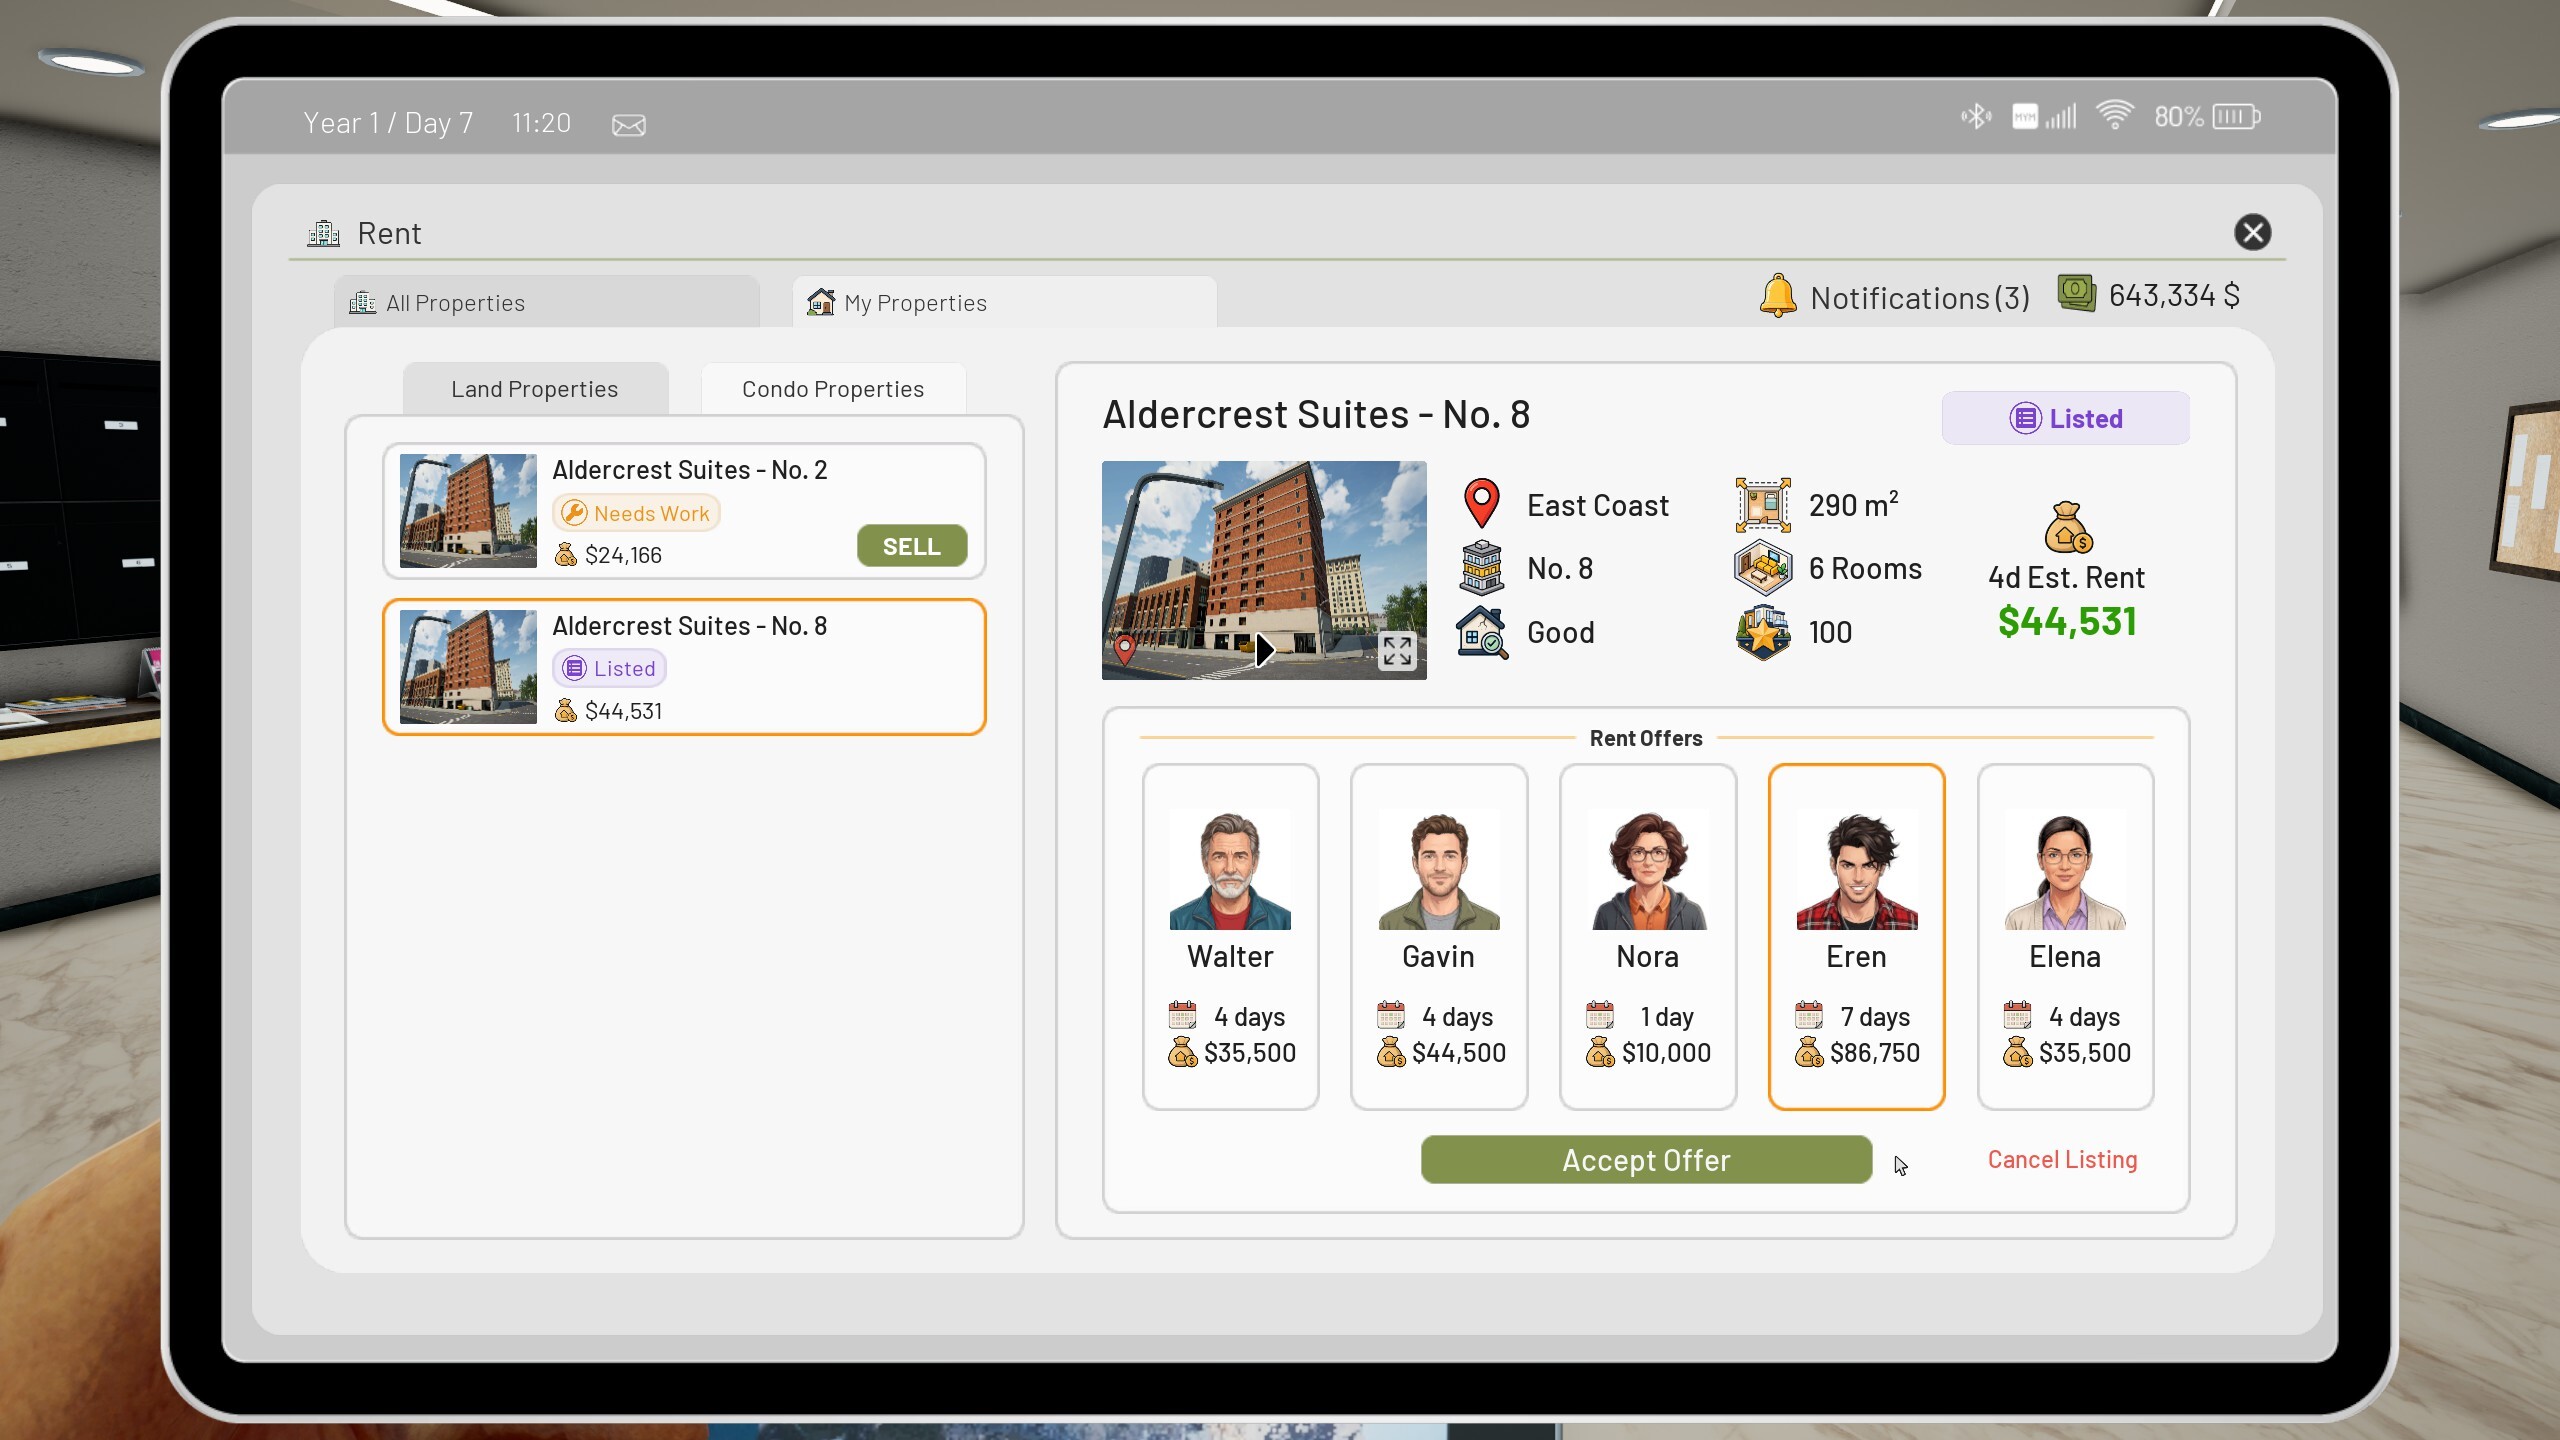Click the 6 Rooms isometric room icon
This screenshot has width=2560, height=1440.
click(1762, 568)
